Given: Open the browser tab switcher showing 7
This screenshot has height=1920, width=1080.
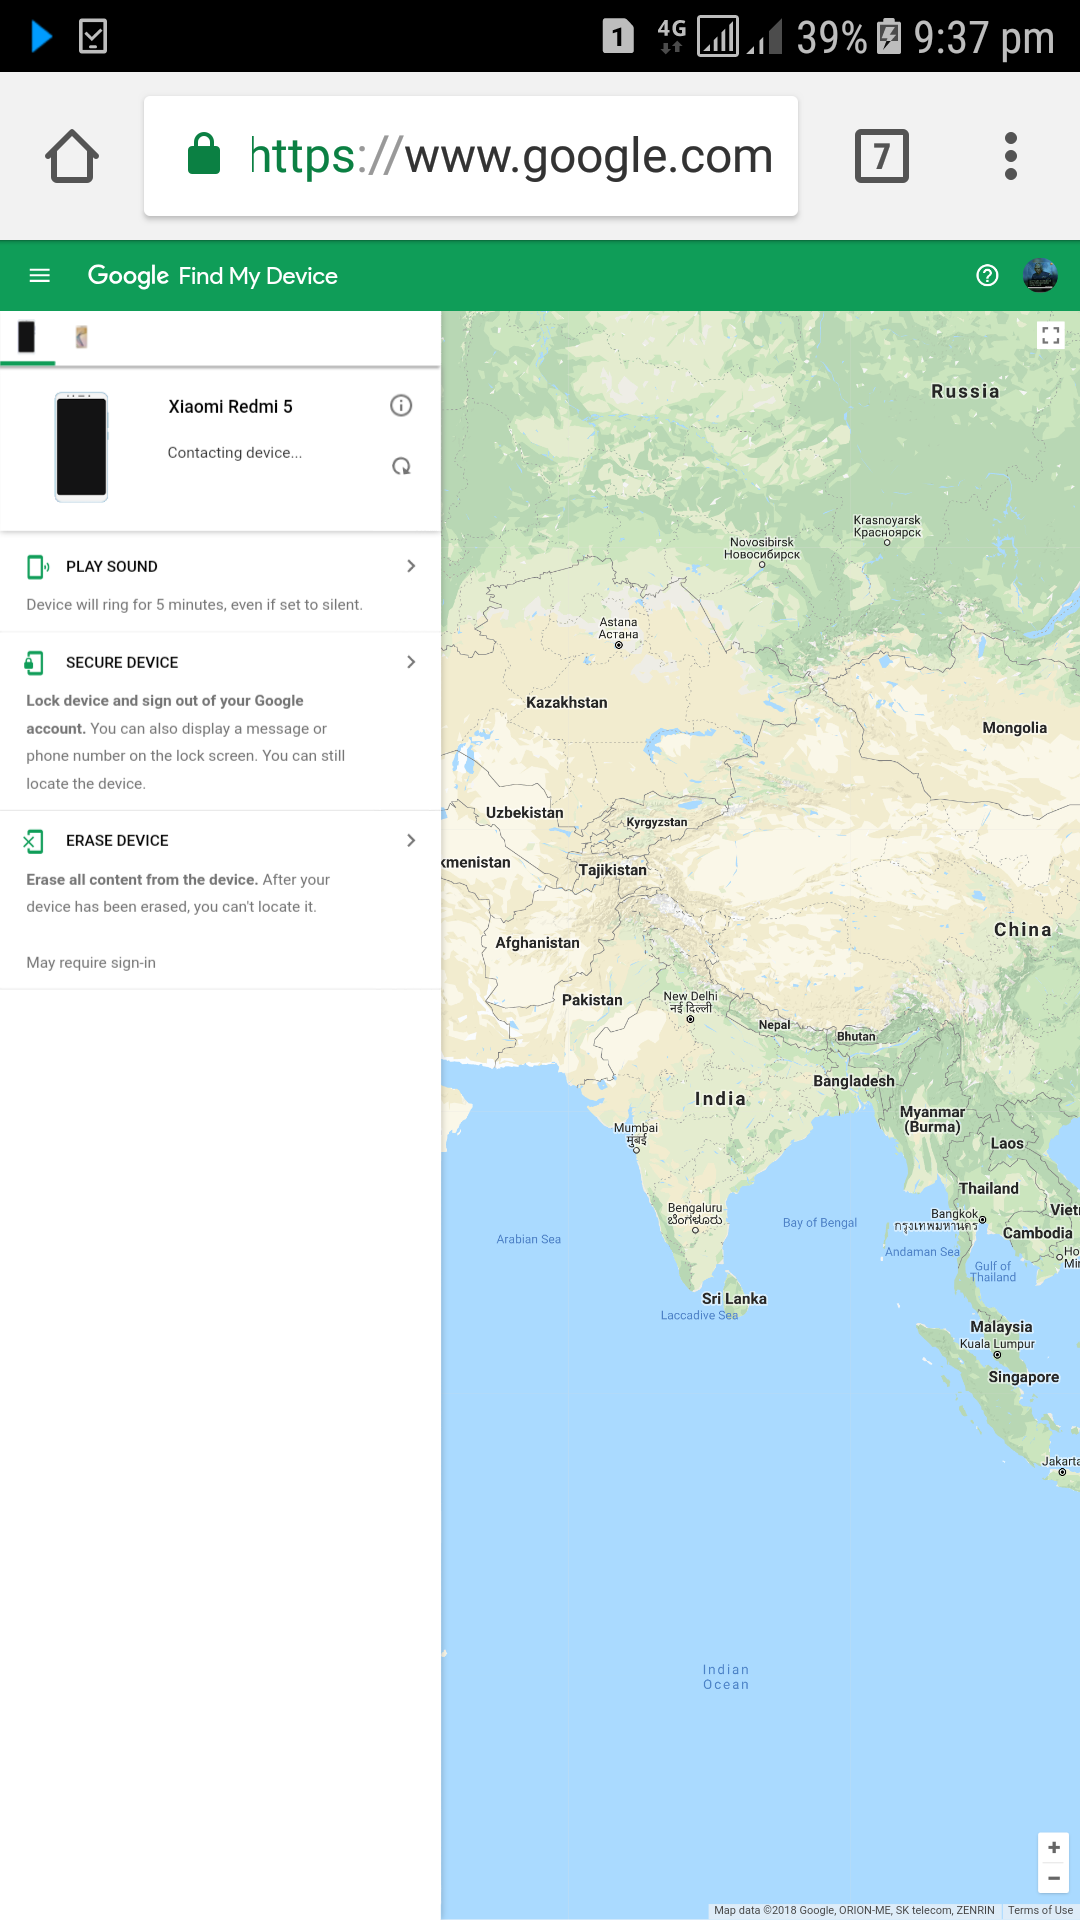Looking at the screenshot, I should click(882, 156).
